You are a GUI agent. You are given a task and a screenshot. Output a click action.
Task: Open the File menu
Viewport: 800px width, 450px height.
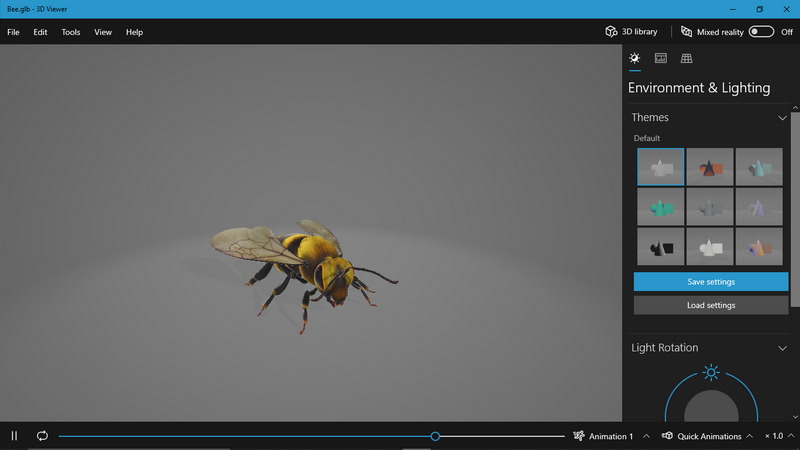13,32
